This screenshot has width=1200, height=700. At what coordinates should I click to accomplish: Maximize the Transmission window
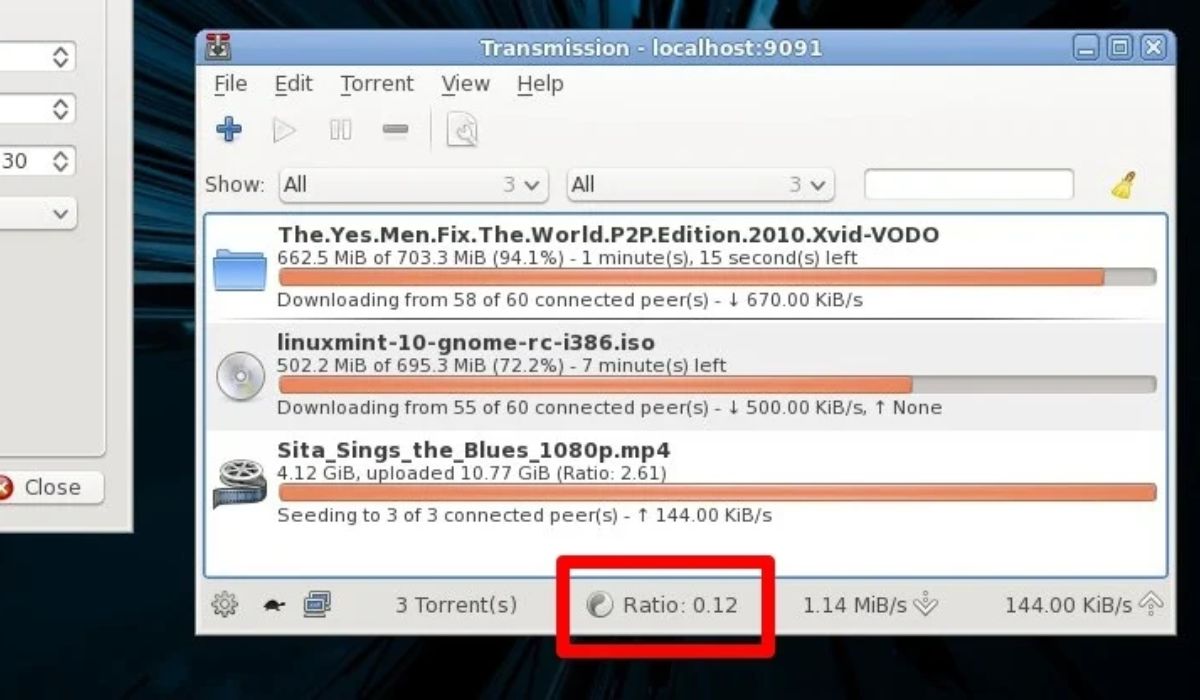click(x=1120, y=47)
